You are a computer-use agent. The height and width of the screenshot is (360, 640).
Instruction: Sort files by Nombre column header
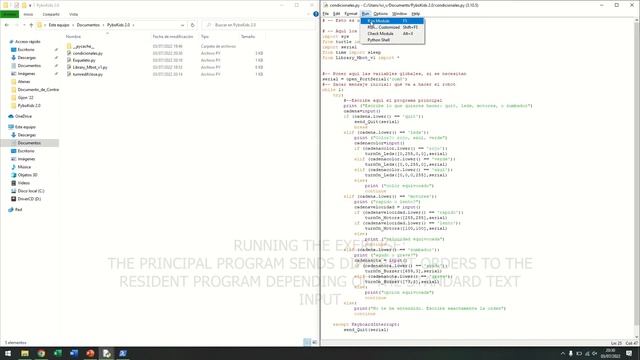(73, 37)
